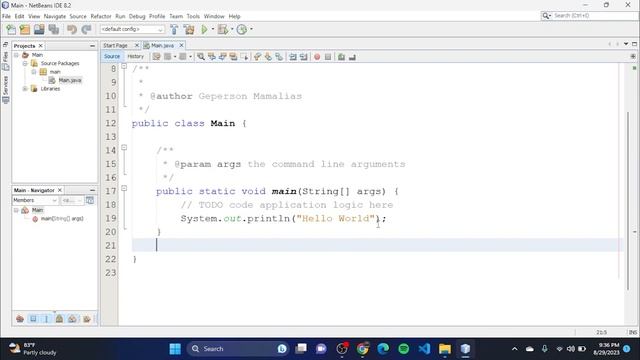640x360 pixels.
Task: Click the Clean and Build icon
Action: tap(189, 29)
